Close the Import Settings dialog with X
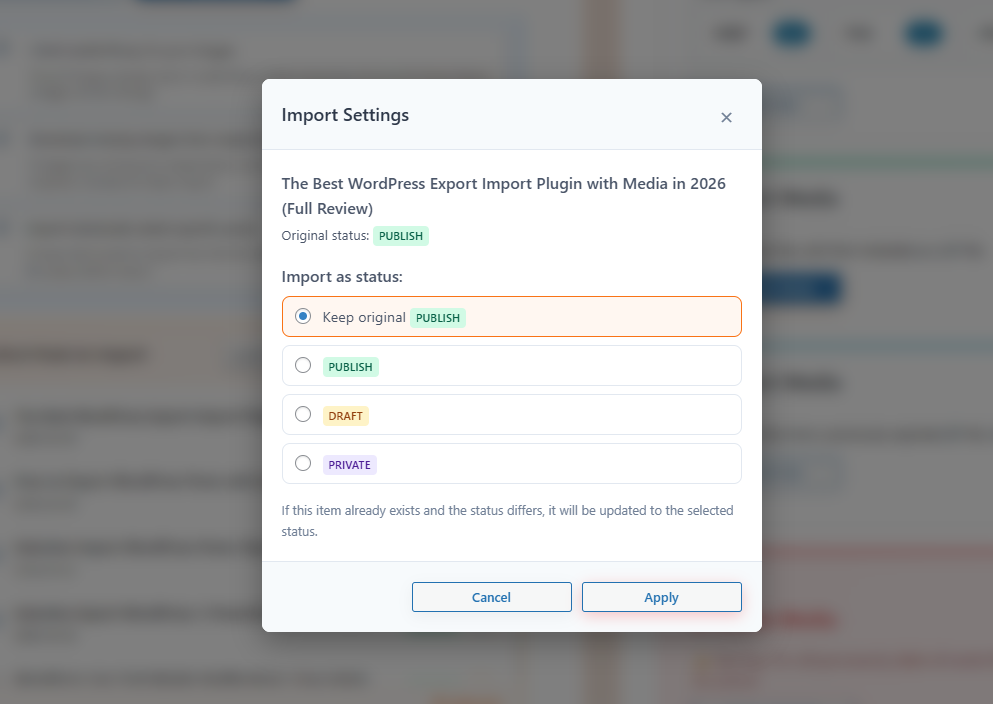 tap(726, 117)
